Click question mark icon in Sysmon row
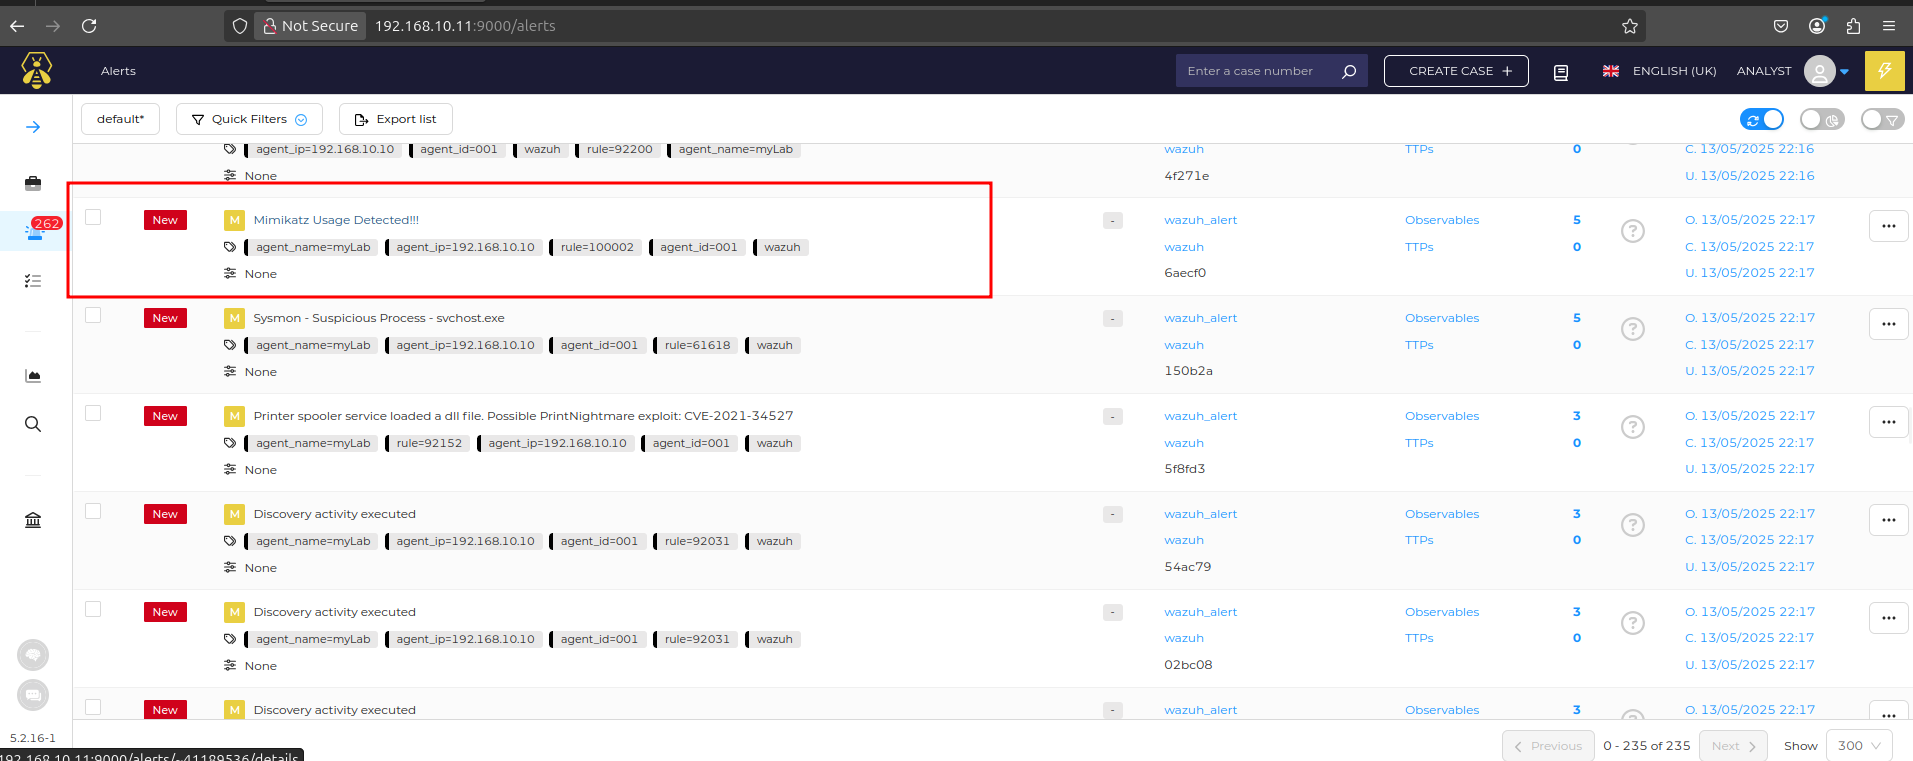Image resolution: width=1913 pixels, height=761 pixels. 1633,329
